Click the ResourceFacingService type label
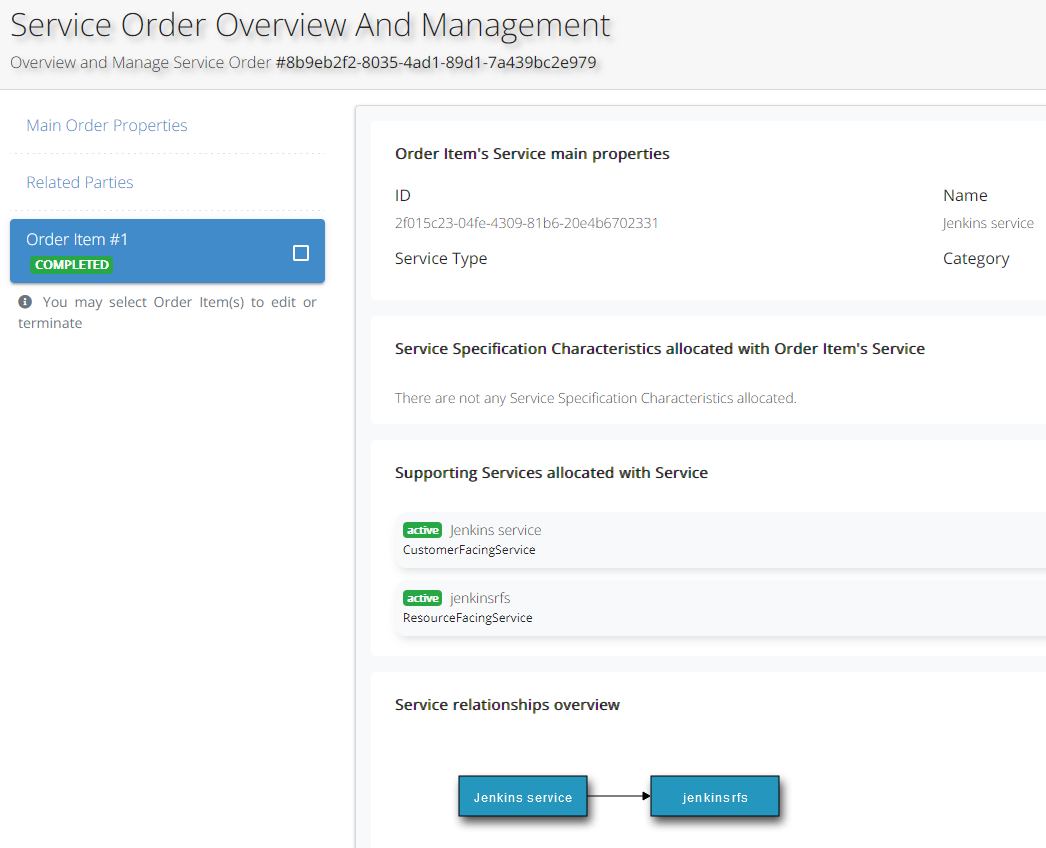Screen dimensions: 1046x848 pyautogui.click(x=467, y=618)
